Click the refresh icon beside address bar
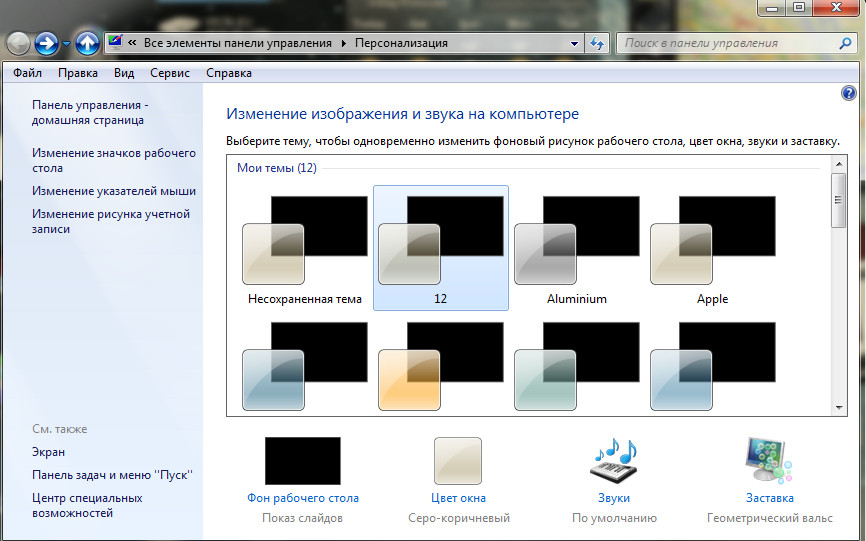866x541 pixels. pyautogui.click(x=597, y=44)
